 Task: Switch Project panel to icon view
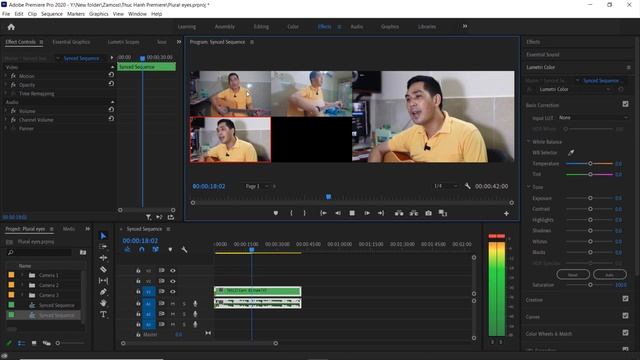34,343
